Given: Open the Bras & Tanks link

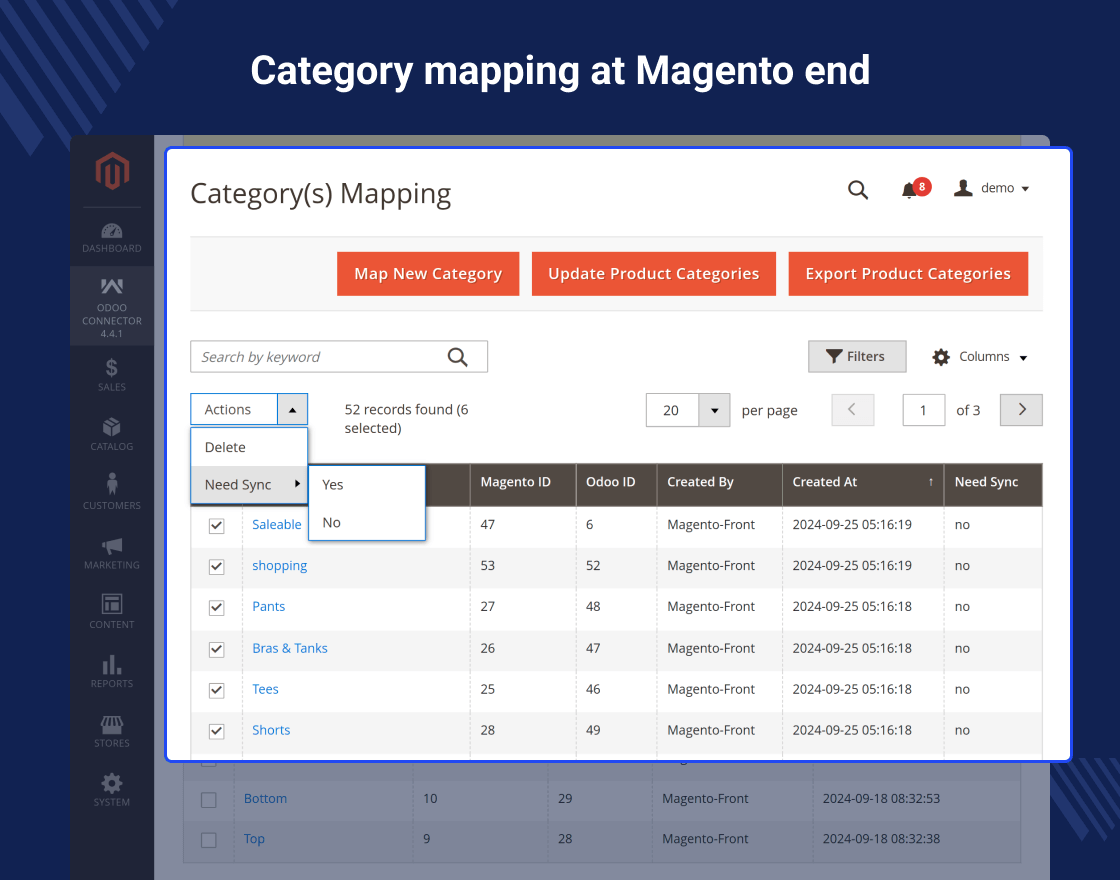Looking at the screenshot, I should [290, 648].
